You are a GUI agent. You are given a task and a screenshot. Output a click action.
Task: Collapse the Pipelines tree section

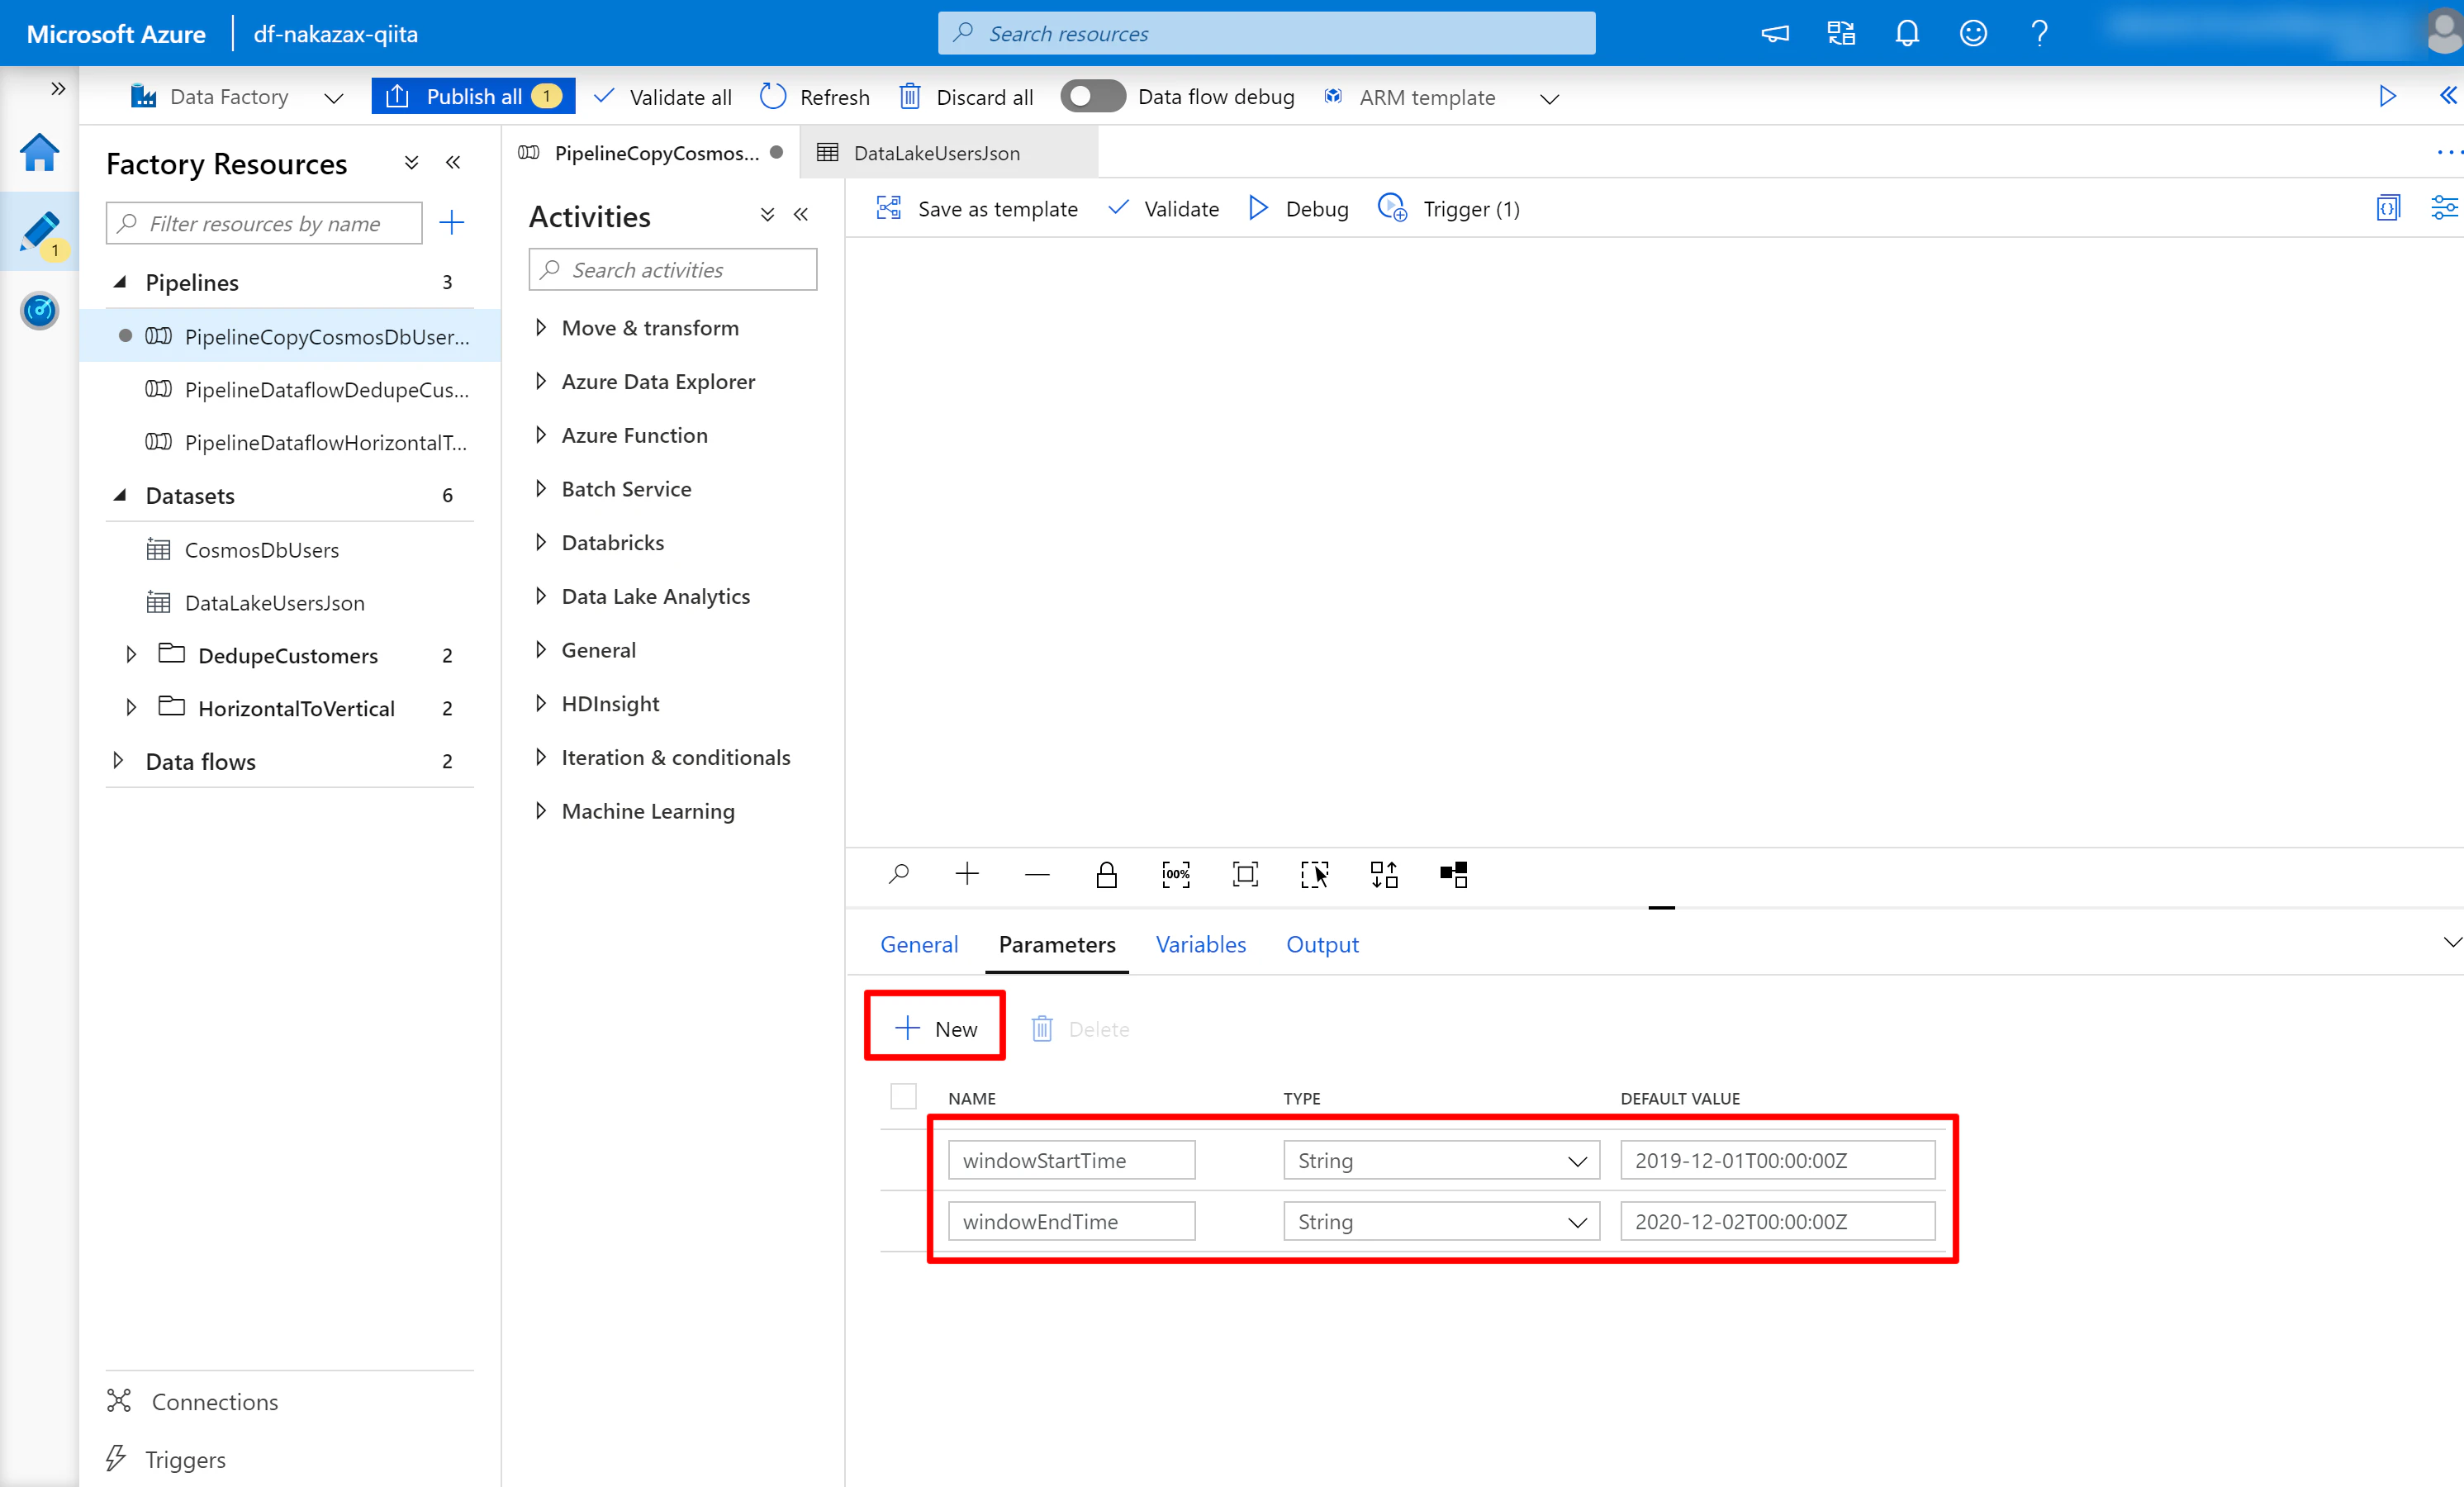click(120, 282)
